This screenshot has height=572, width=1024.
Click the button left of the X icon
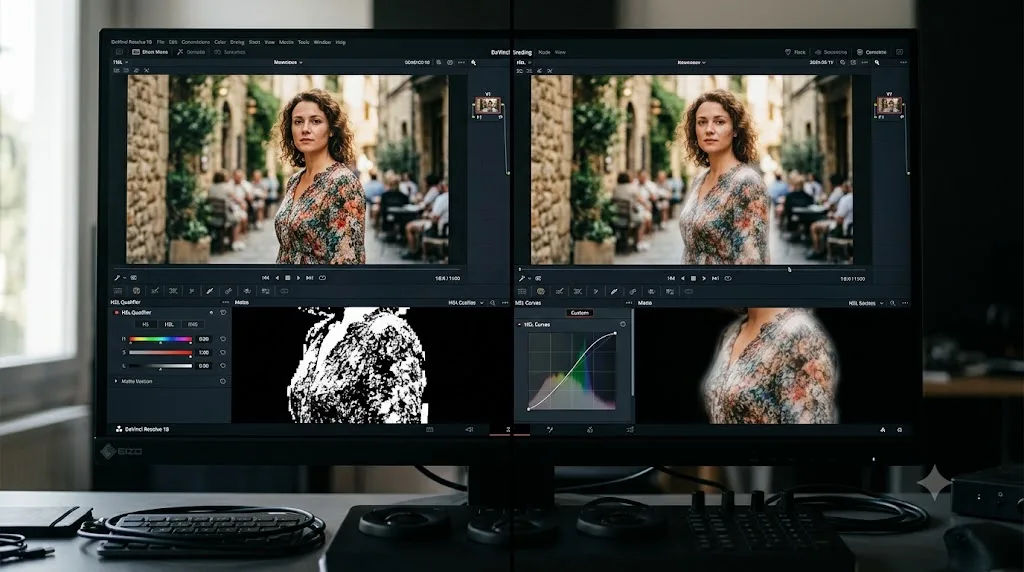coord(150,52)
